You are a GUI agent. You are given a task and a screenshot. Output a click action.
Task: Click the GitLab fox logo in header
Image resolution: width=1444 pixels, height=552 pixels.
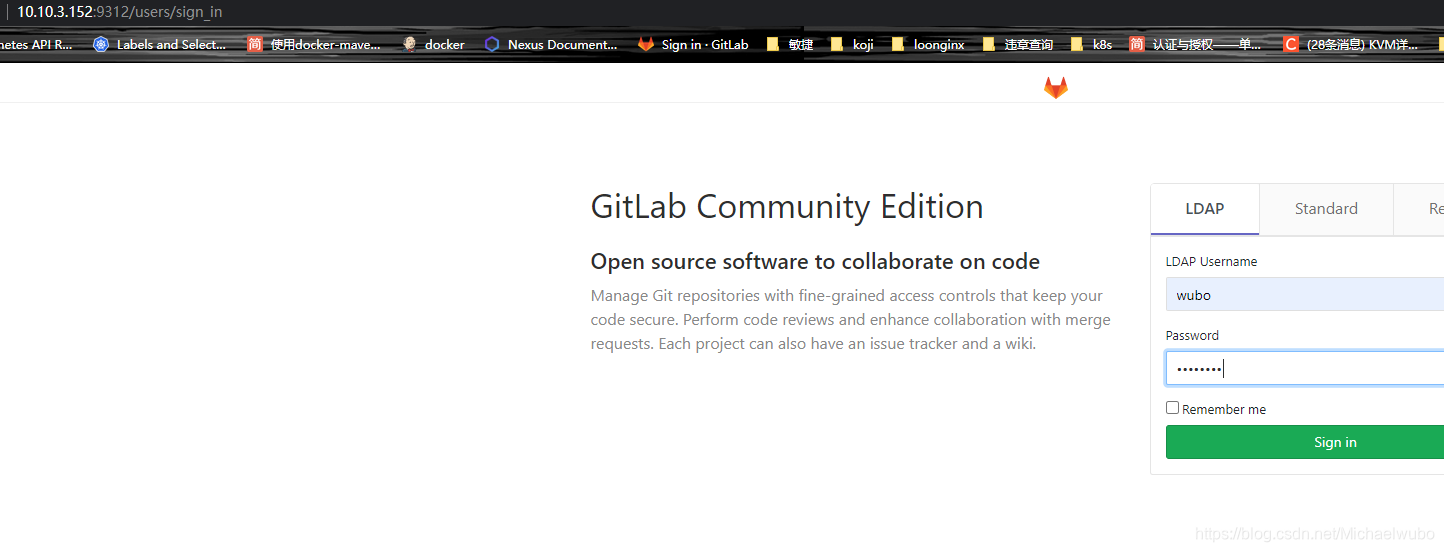(x=1056, y=88)
